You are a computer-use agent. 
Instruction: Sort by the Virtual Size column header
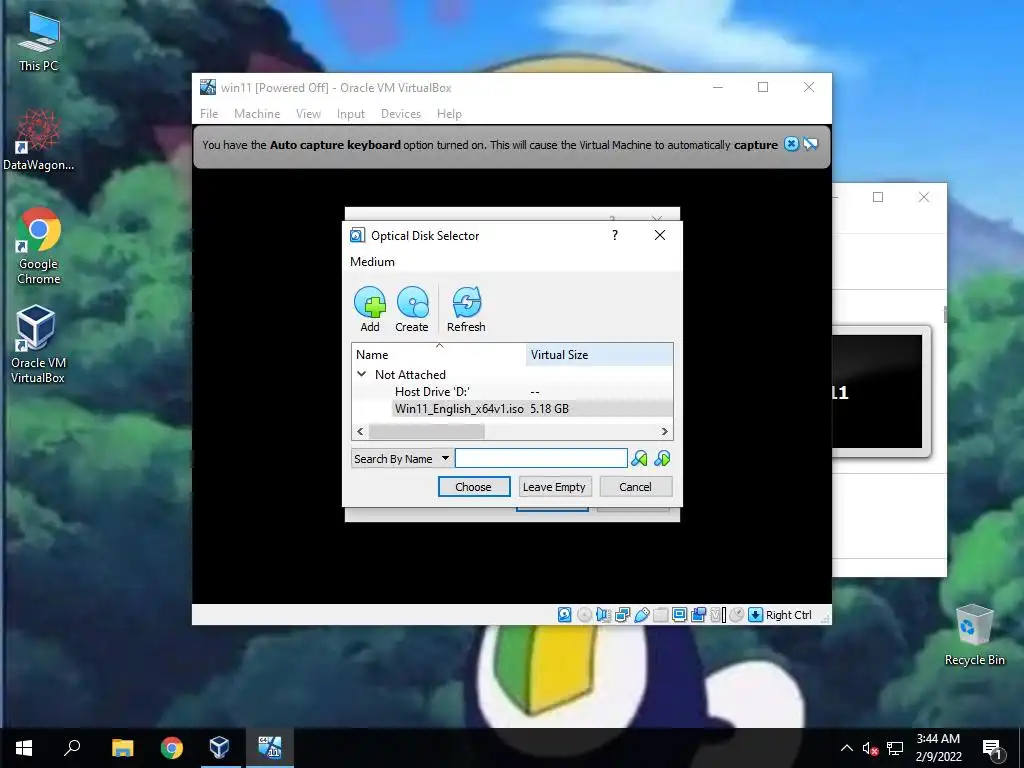point(599,355)
